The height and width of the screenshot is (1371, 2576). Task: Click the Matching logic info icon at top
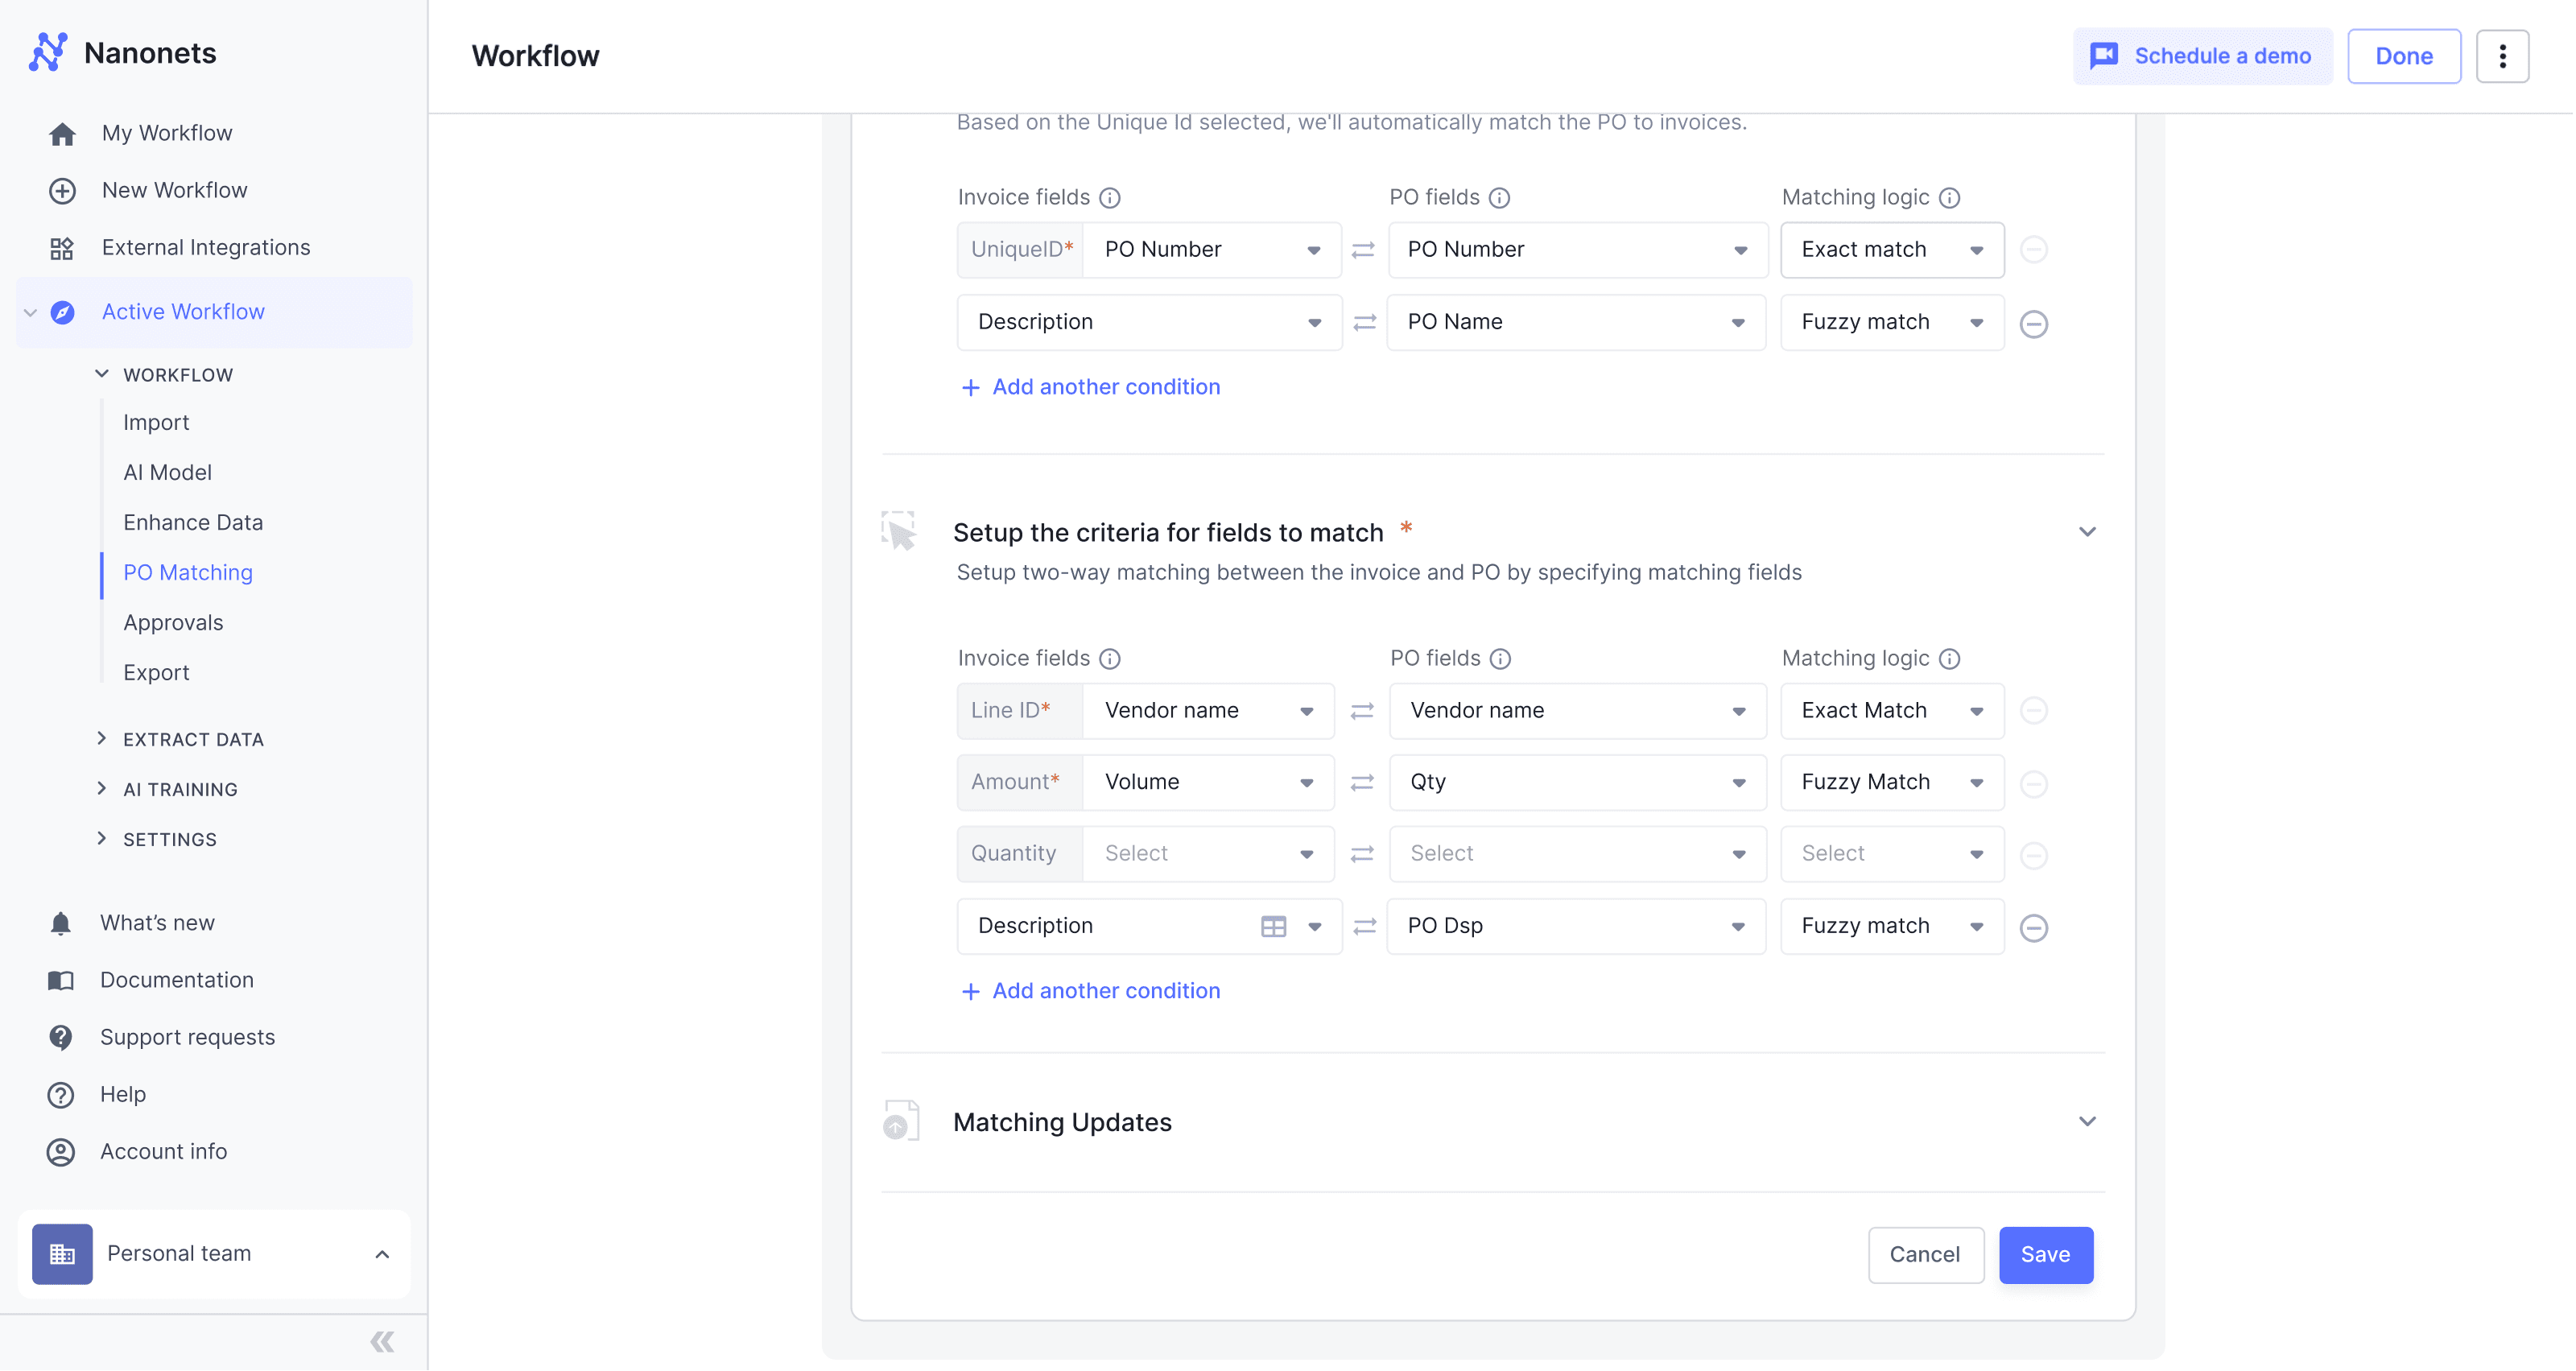pyautogui.click(x=1949, y=197)
